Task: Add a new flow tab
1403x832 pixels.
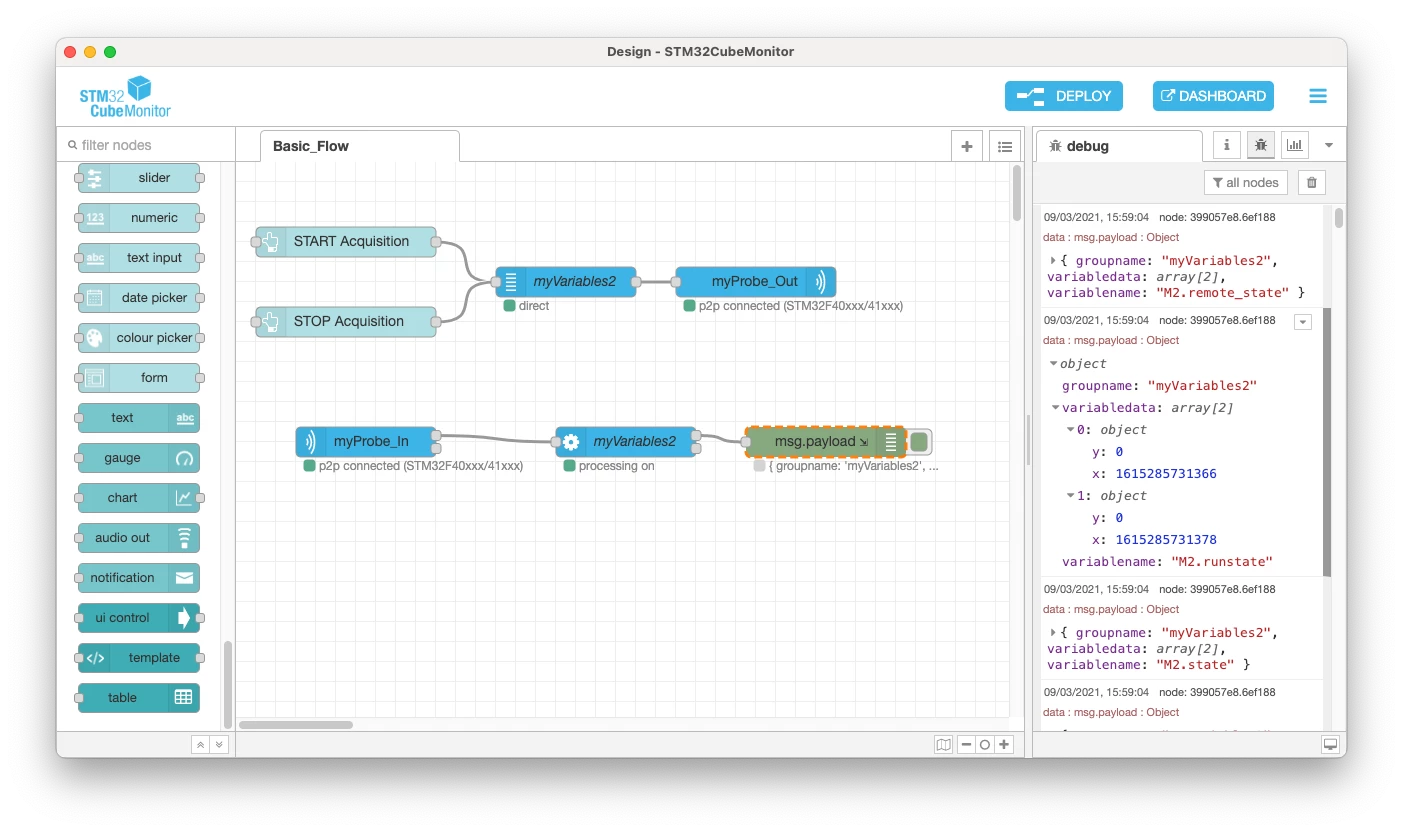Action: tap(966, 146)
